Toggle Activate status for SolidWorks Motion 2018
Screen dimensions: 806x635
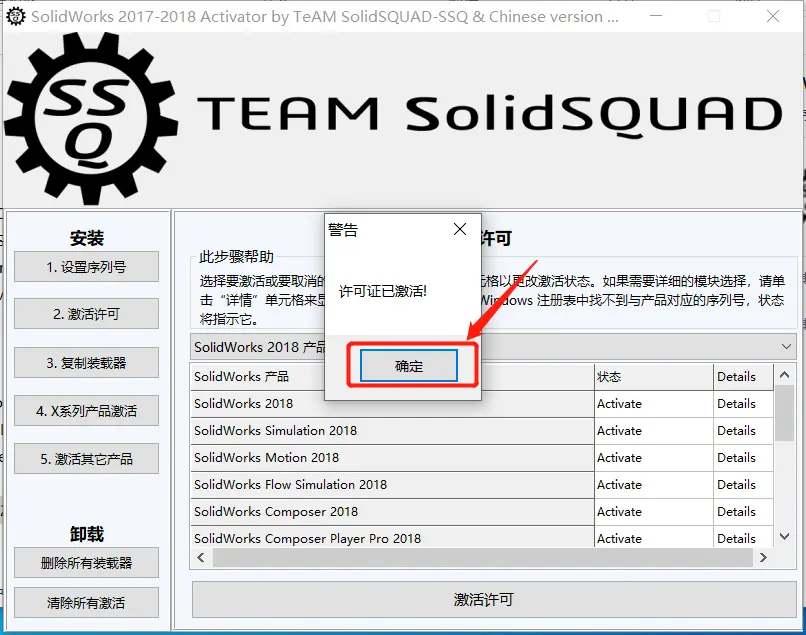coord(653,458)
